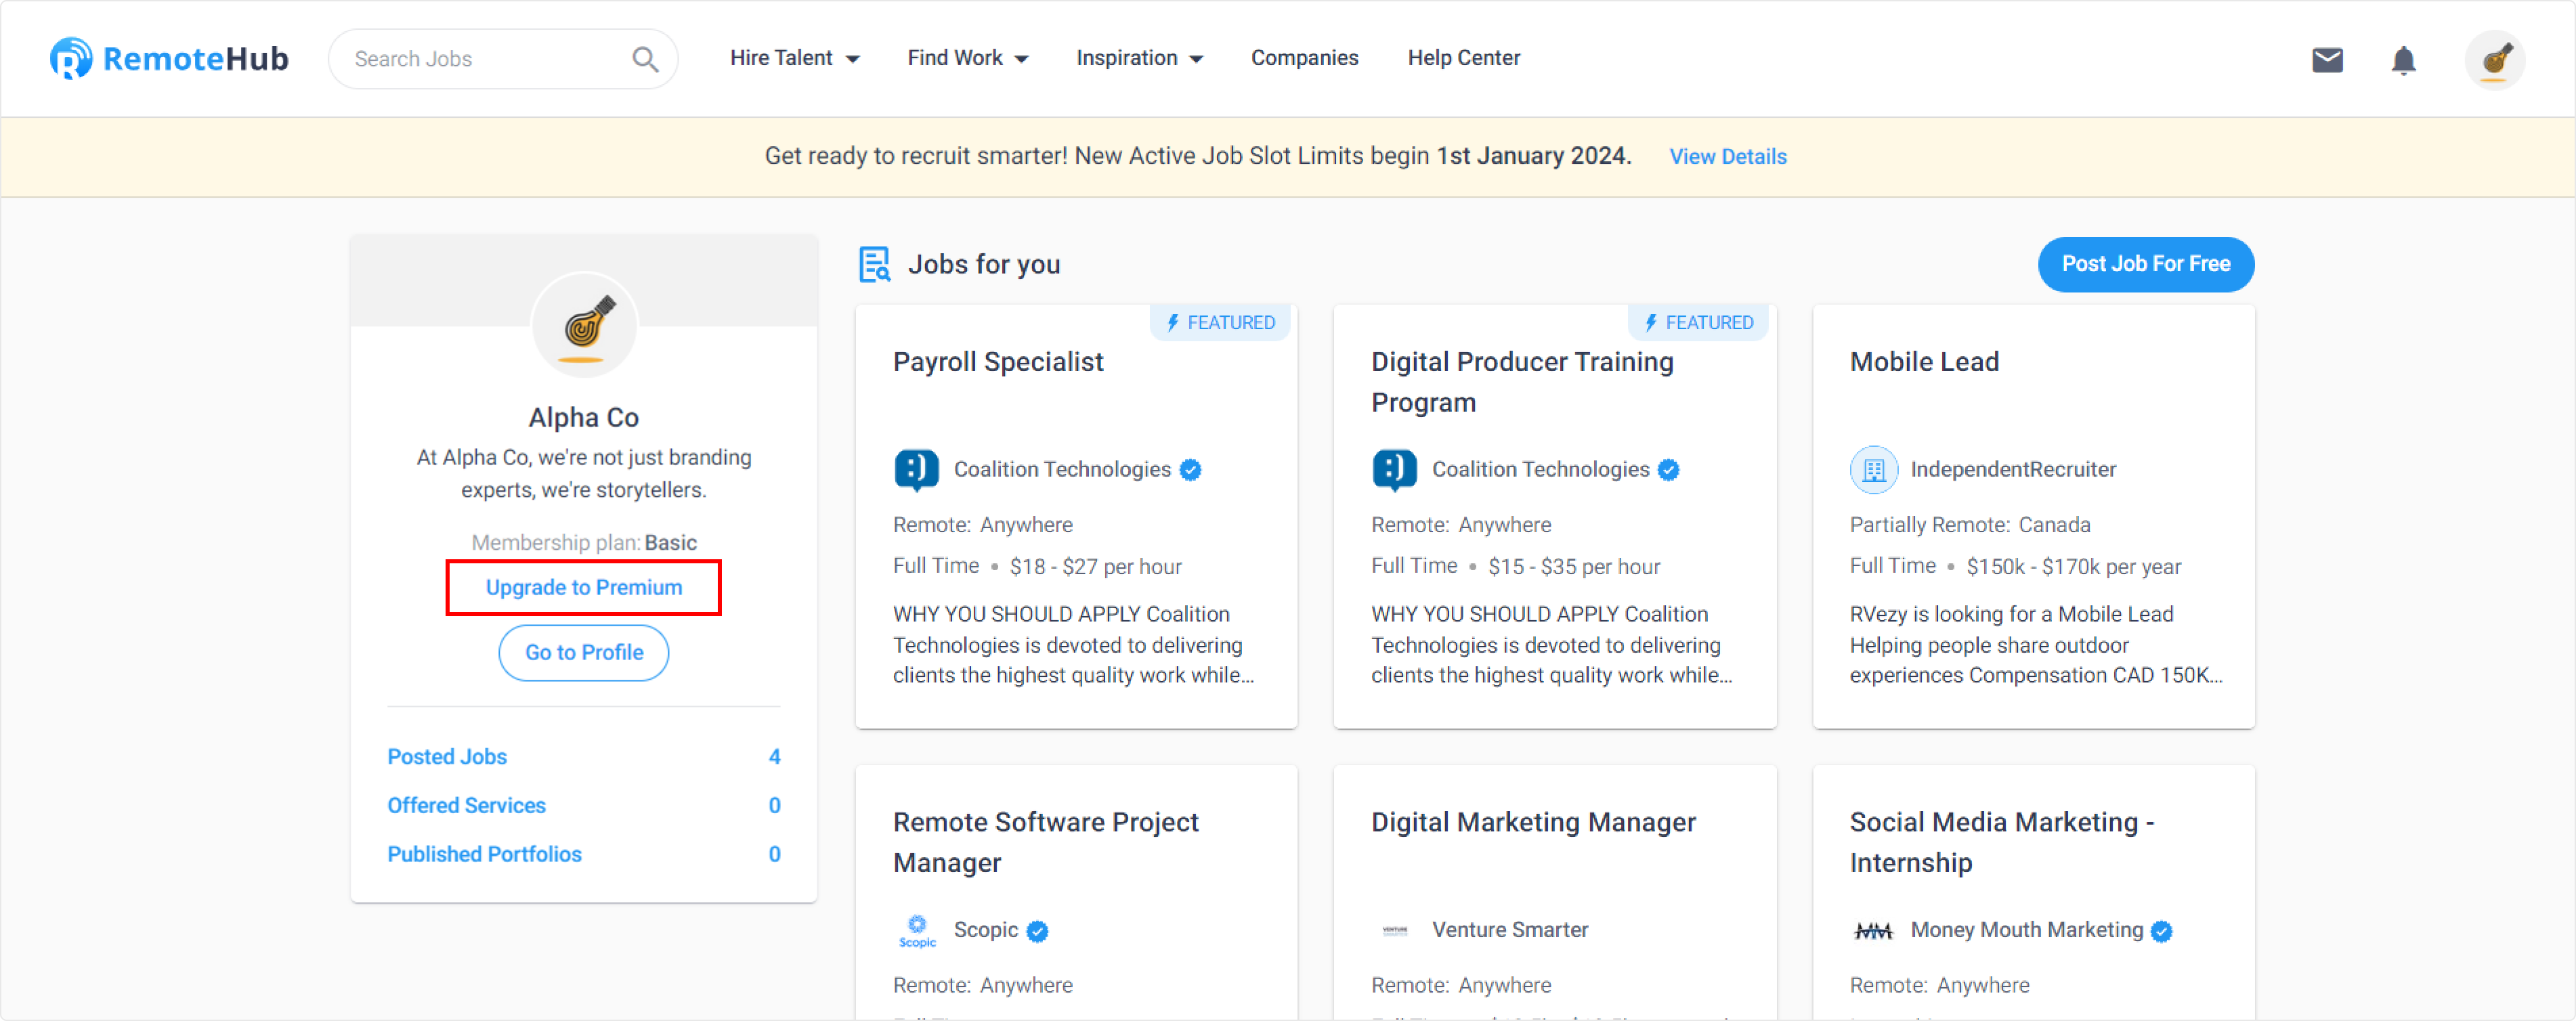Click Go to Profile button
The image size is (2576, 1021).
[x=584, y=652]
